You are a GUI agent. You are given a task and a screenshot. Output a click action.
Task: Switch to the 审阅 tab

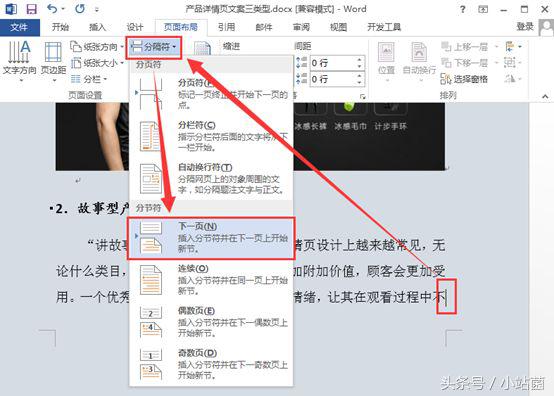point(301,27)
